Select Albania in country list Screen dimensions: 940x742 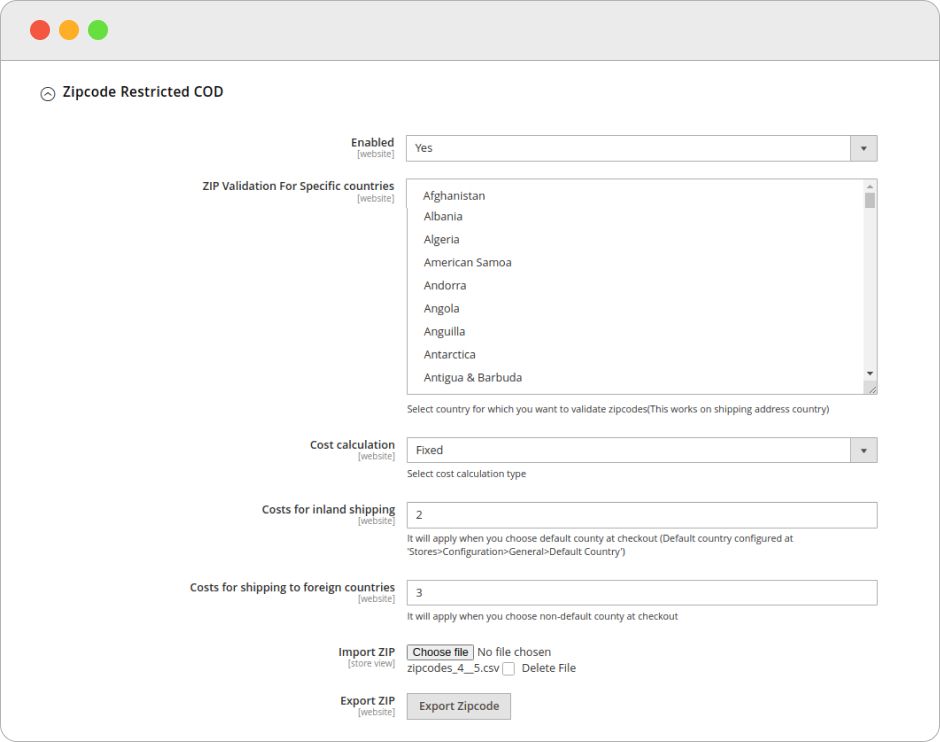443,216
